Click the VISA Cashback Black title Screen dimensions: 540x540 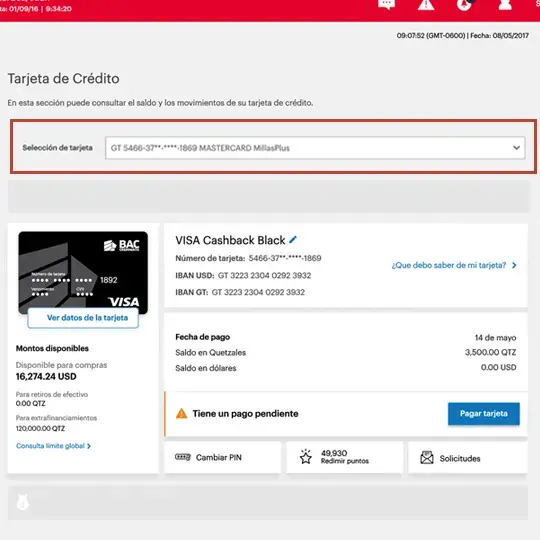(230, 240)
